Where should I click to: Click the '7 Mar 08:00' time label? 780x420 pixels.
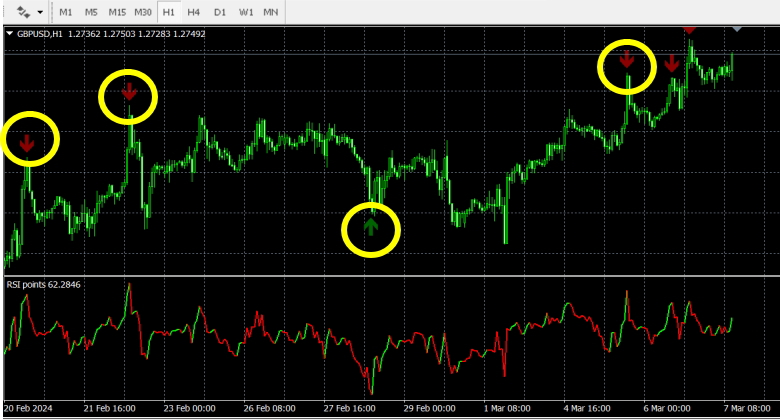pyautogui.click(x=747, y=409)
